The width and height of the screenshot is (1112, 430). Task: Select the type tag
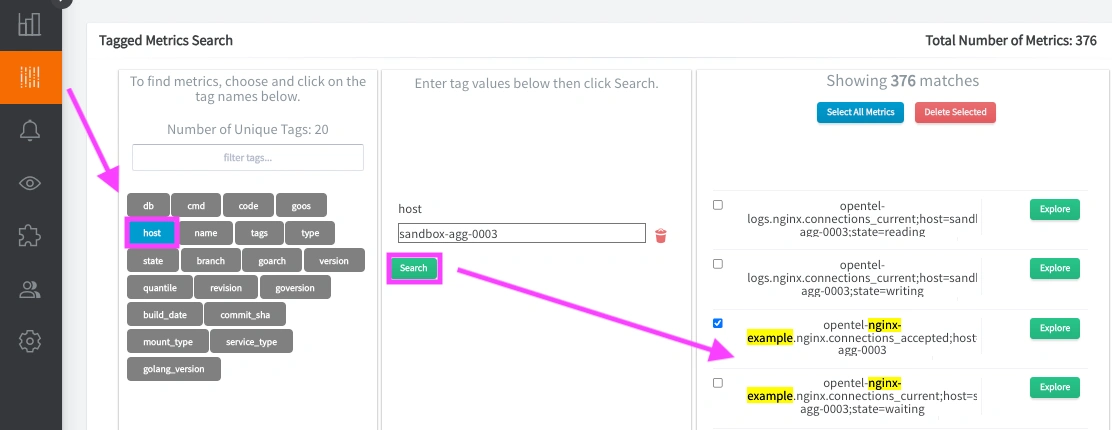[x=310, y=233]
